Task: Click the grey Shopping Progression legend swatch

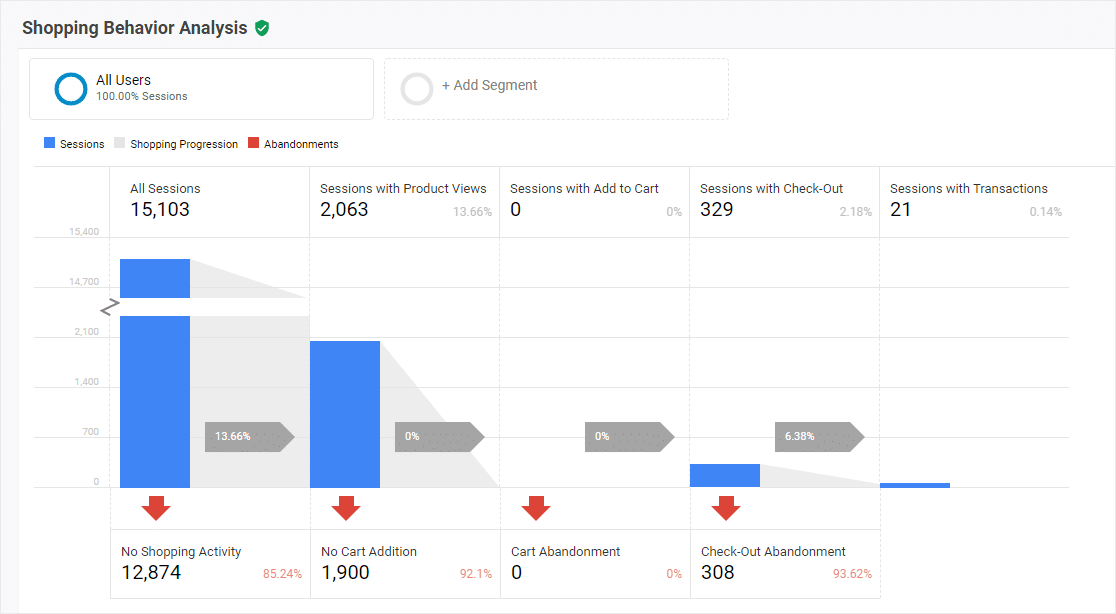Action: [x=120, y=143]
